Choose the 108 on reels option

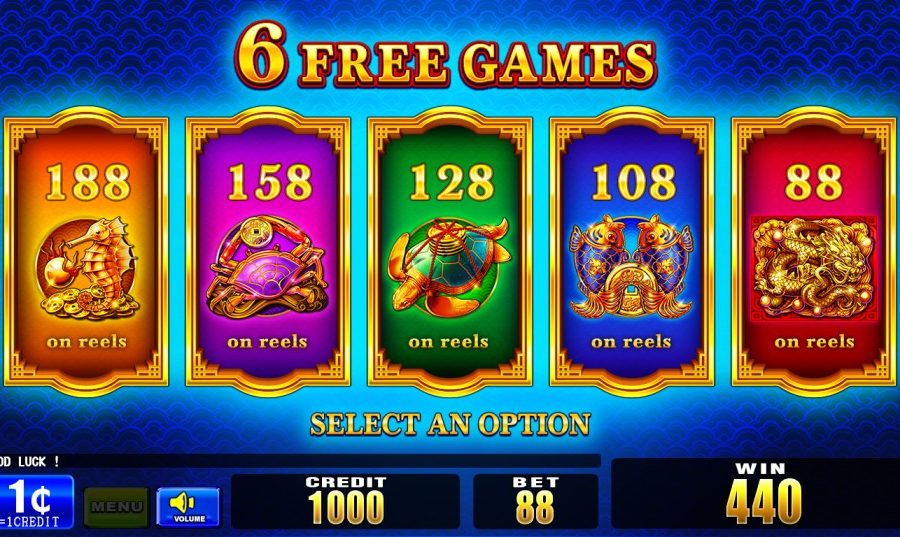pos(632,251)
